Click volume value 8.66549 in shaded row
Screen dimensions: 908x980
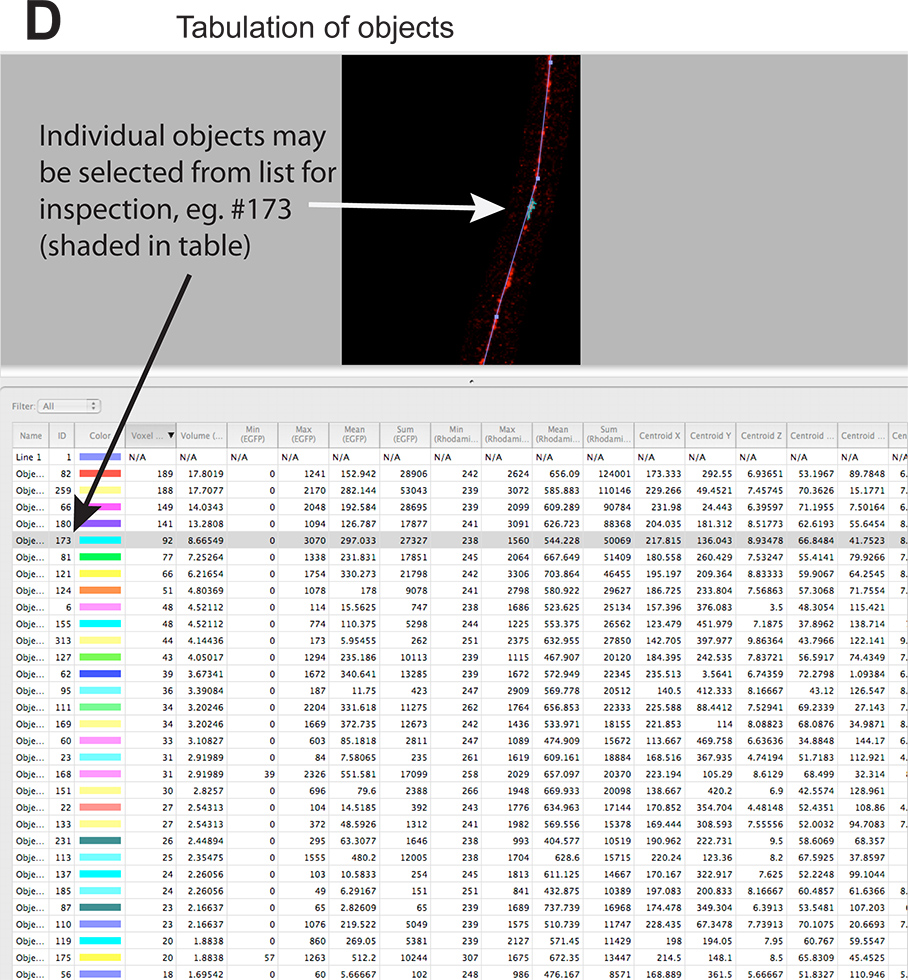[206, 541]
